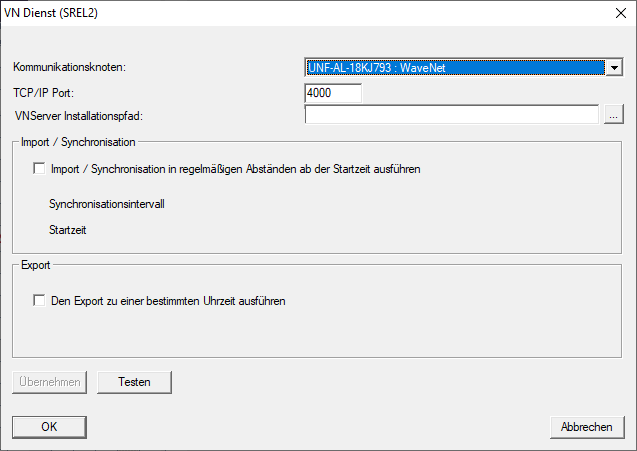Image resolution: width=637 pixels, height=451 pixels.
Task: Browse for installation path with '...' button
Action: [614, 115]
